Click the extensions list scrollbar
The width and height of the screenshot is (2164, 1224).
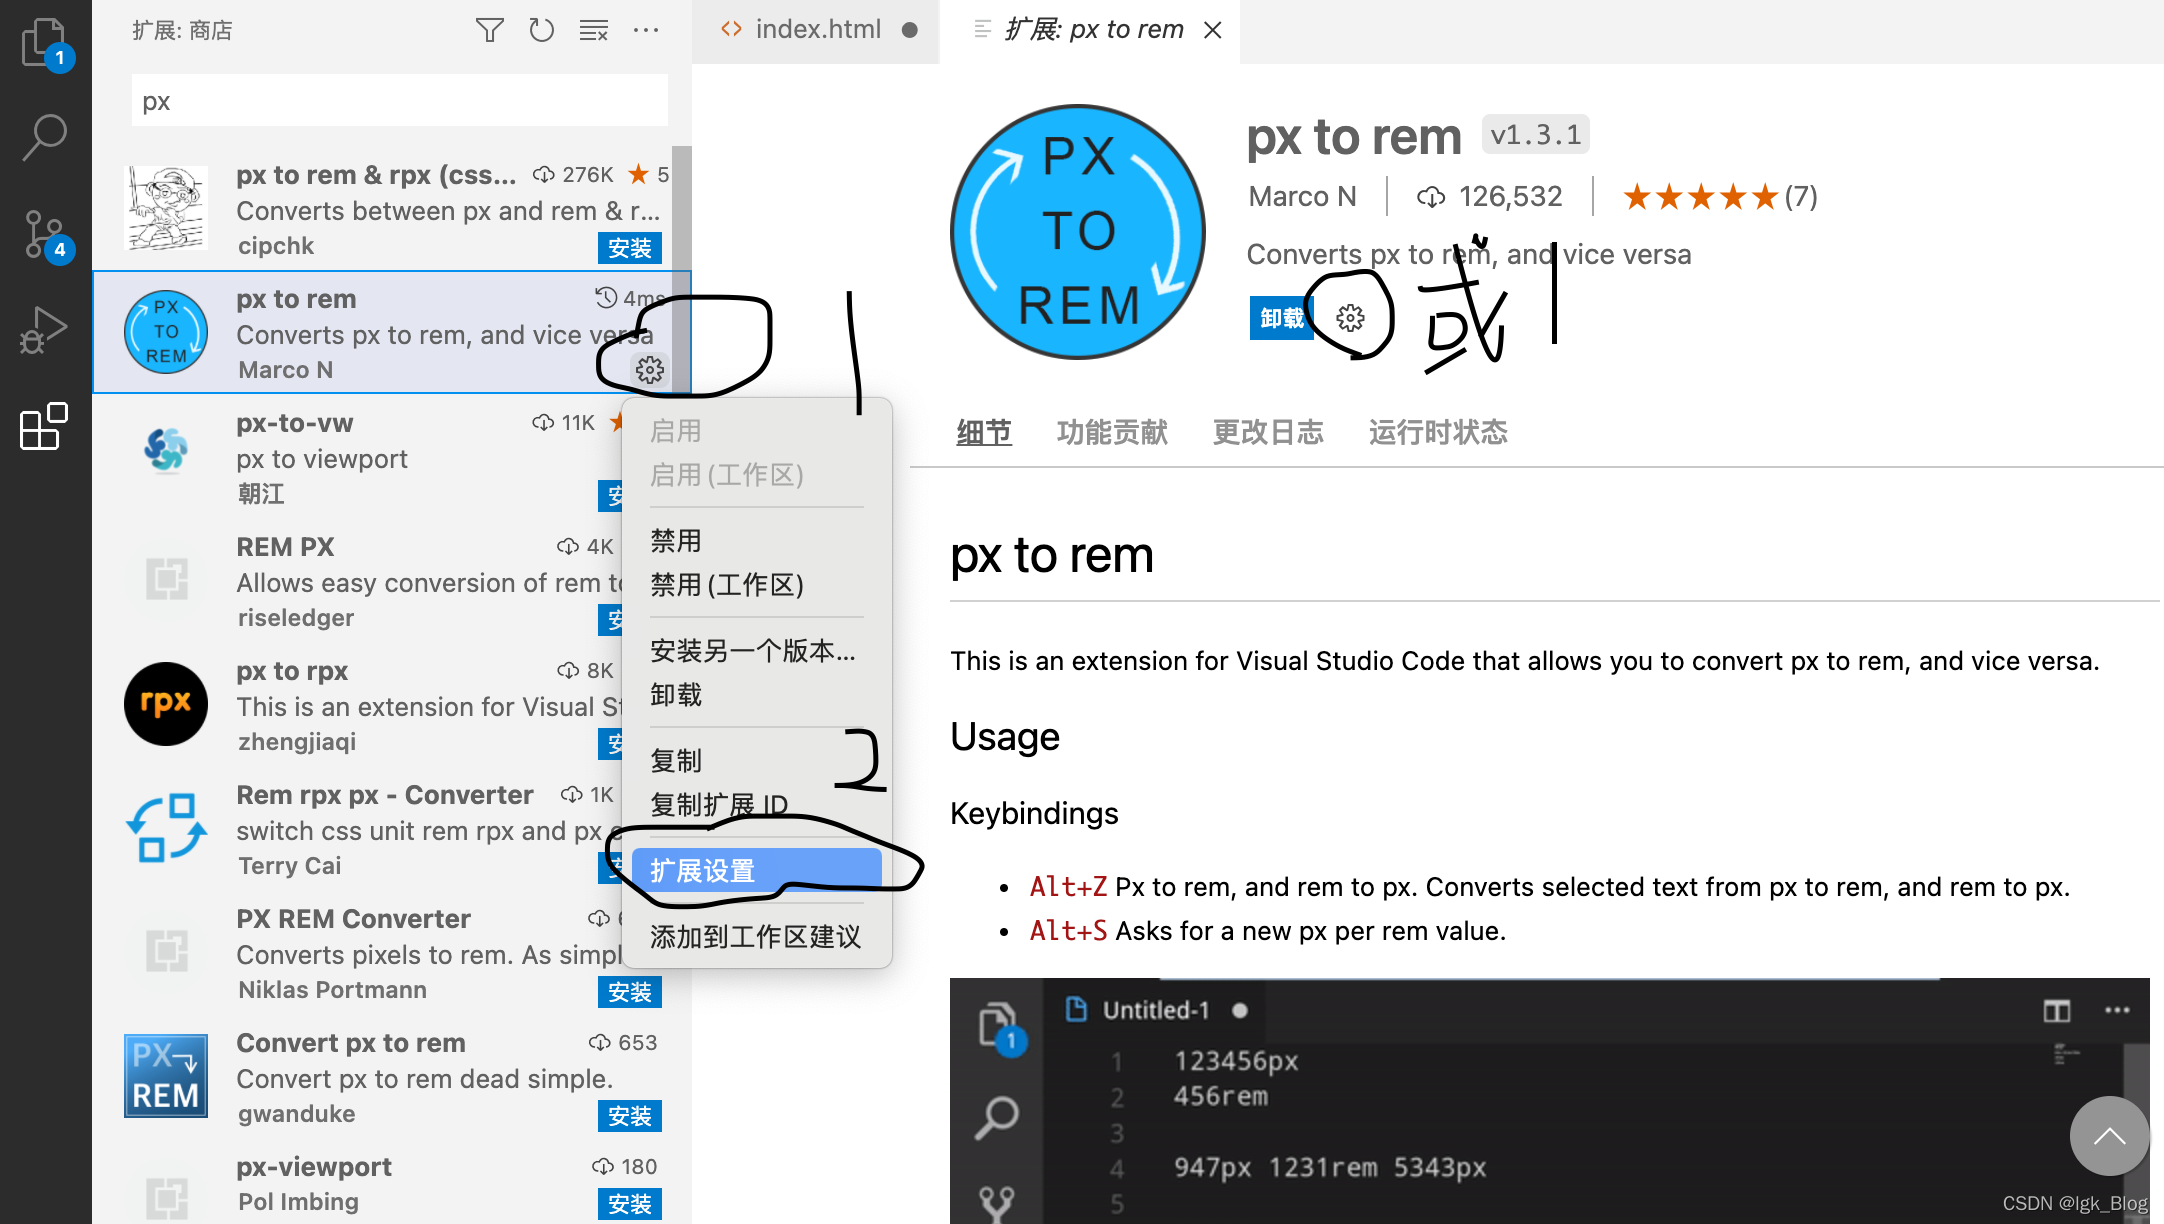[x=681, y=270]
